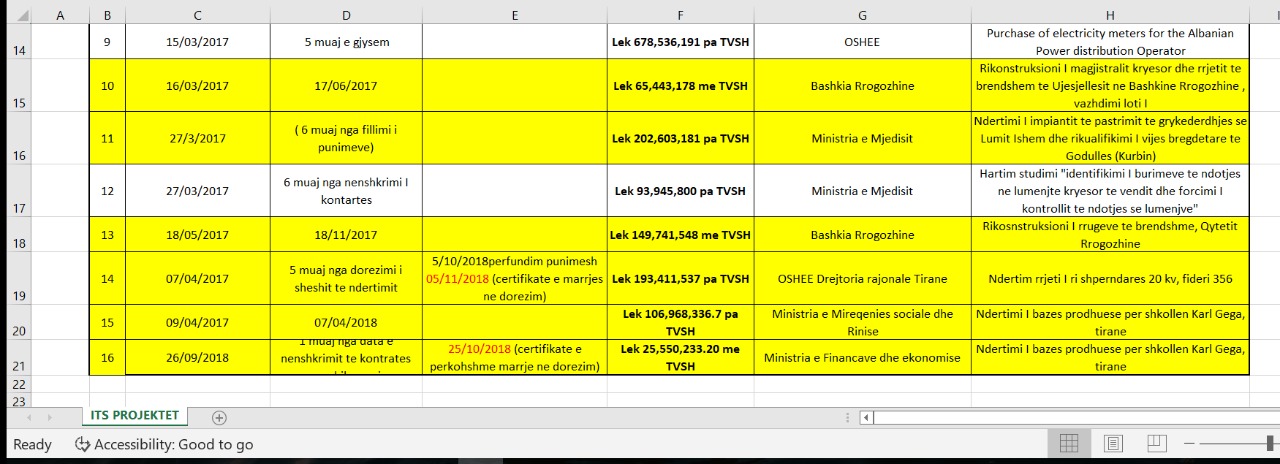Click horizontal scrollbar left arrow

(867, 418)
